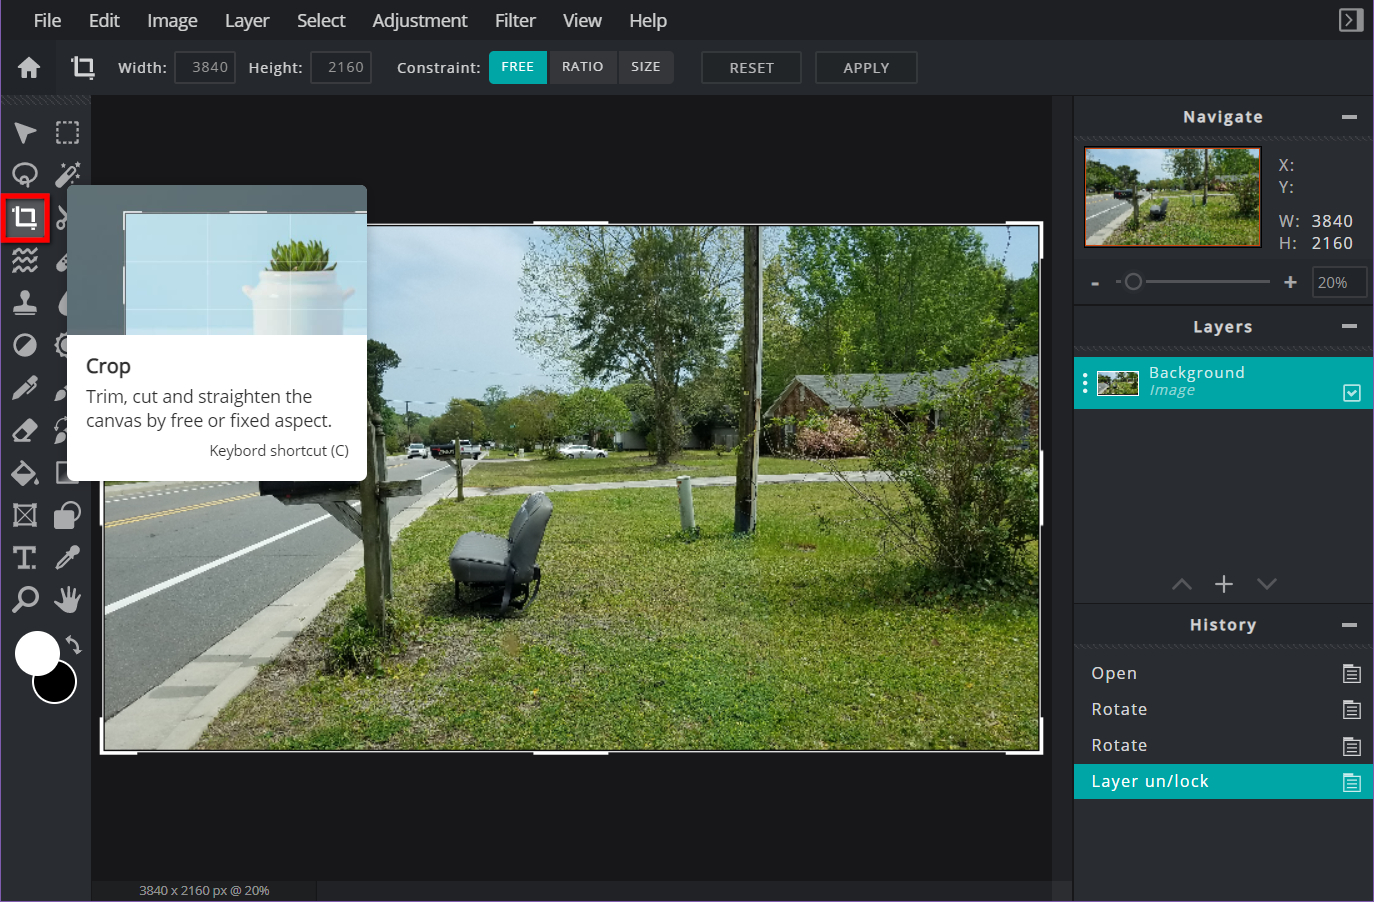Select the Hand pan tool
This screenshot has width=1374, height=902.
tap(67, 599)
